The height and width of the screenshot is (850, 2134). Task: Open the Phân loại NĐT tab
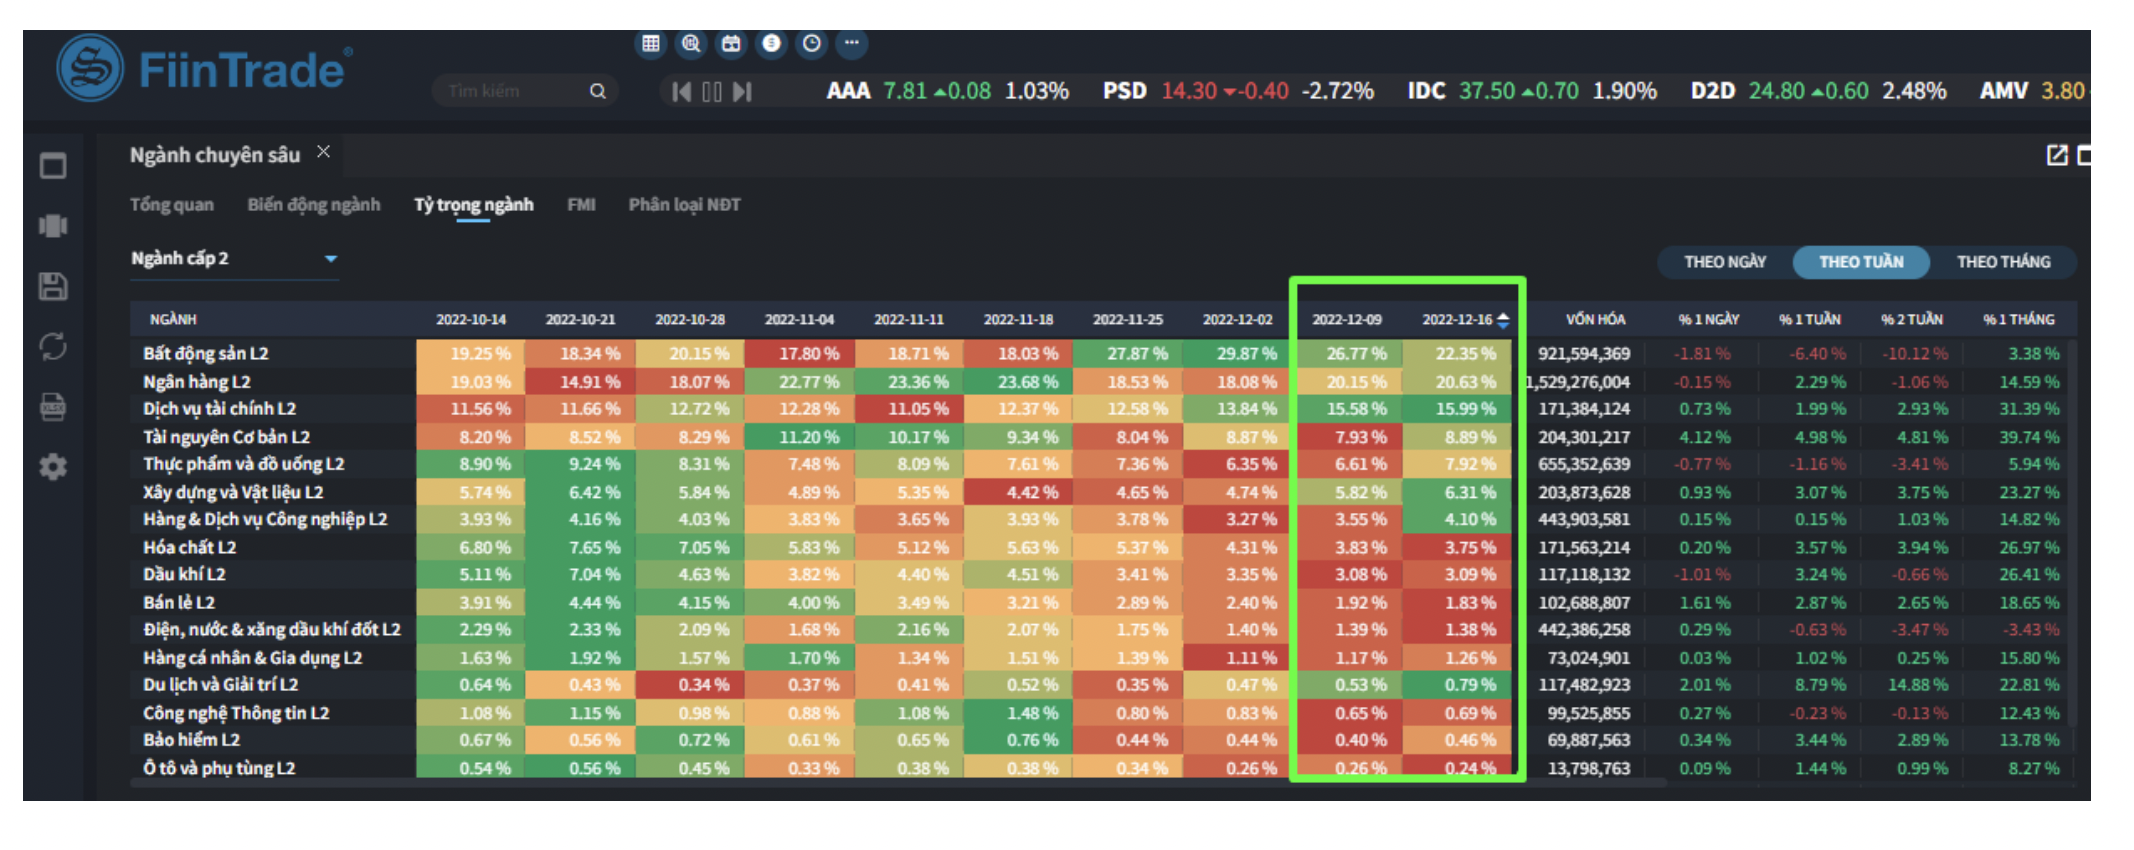tap(684, 205)
